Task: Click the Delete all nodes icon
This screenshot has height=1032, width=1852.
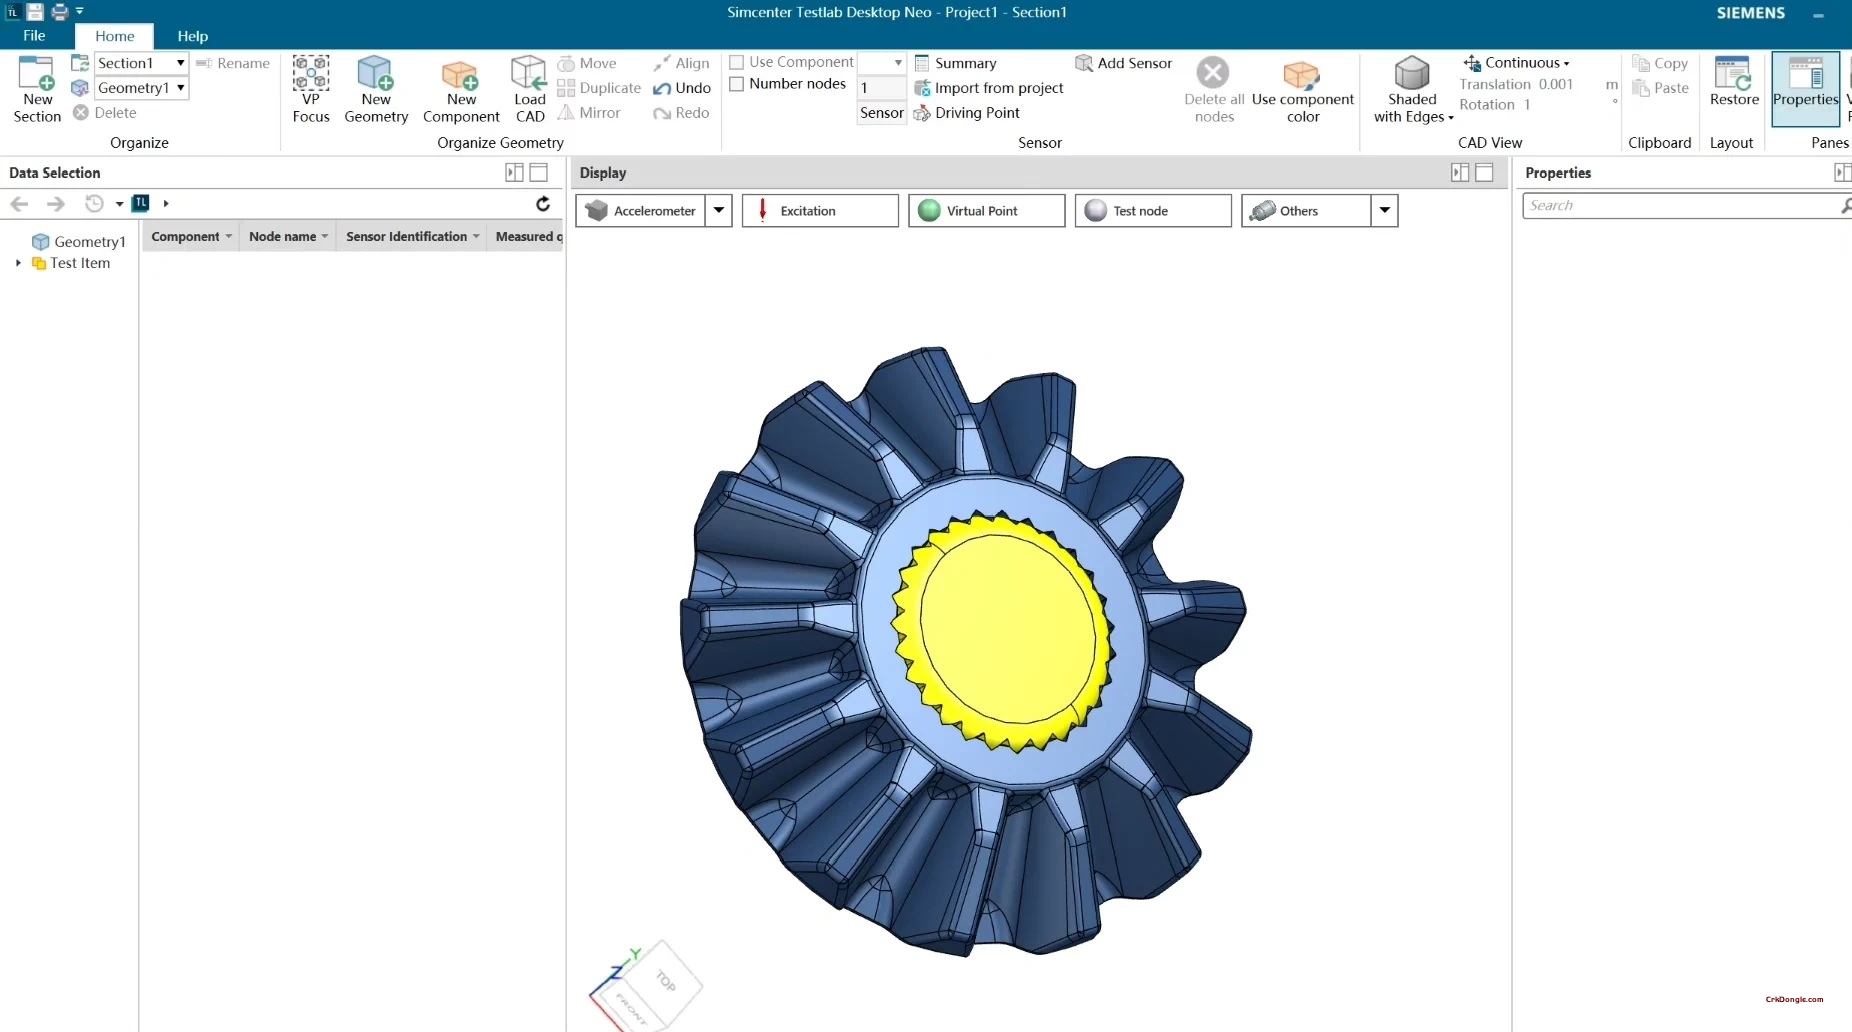Action: 1212,72
